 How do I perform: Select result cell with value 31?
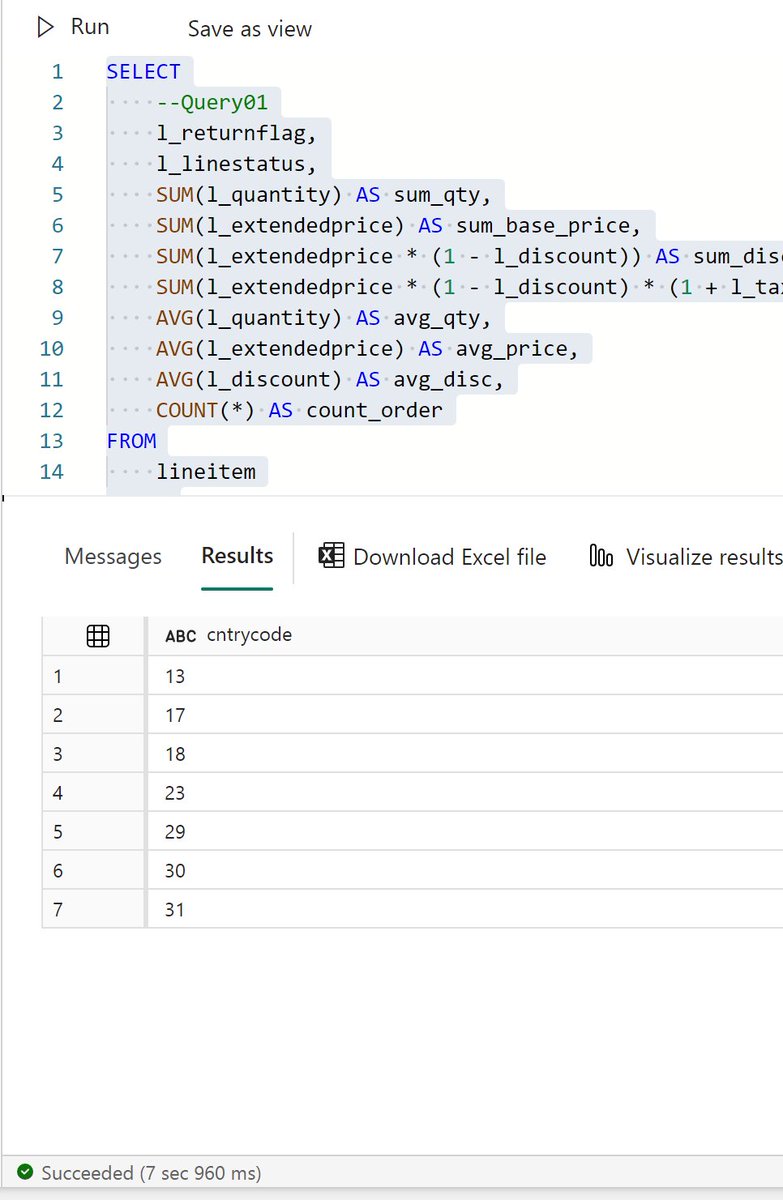pyautogui.click(x=464, y=910)
